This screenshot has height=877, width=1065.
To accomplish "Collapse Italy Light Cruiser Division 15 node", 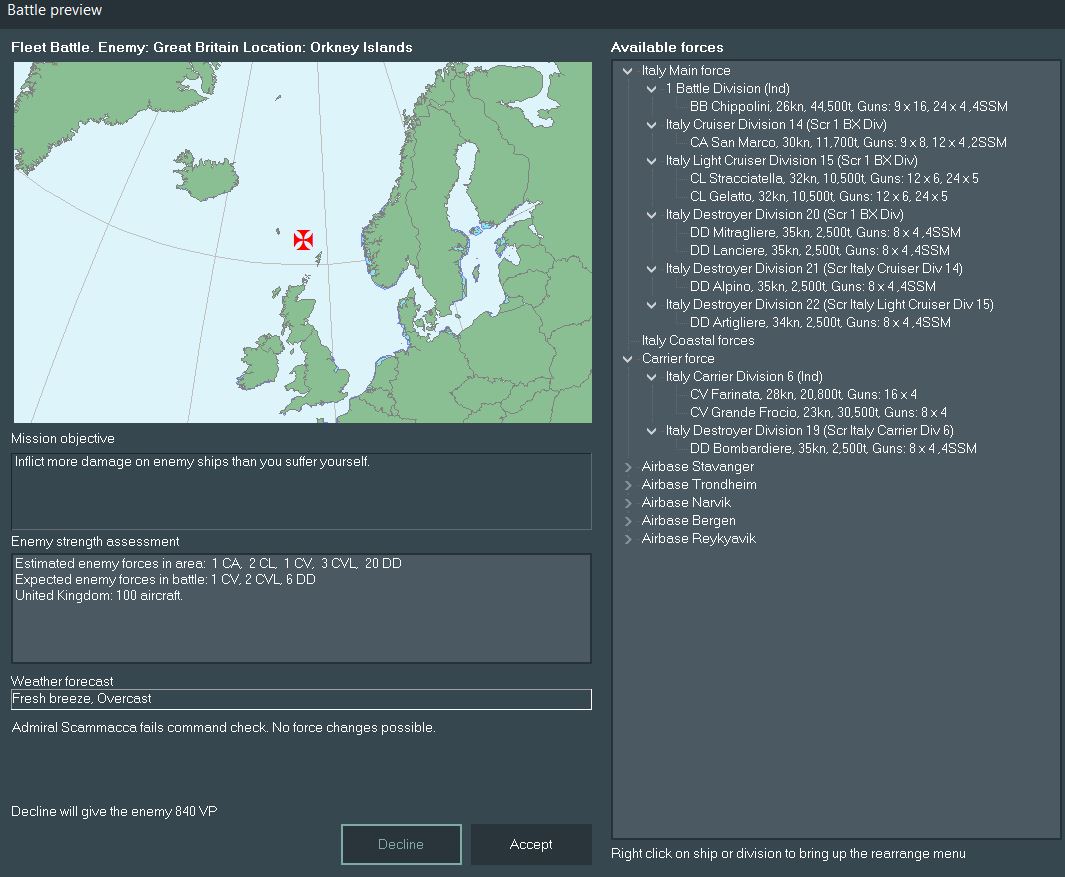I will coord(651,161).
